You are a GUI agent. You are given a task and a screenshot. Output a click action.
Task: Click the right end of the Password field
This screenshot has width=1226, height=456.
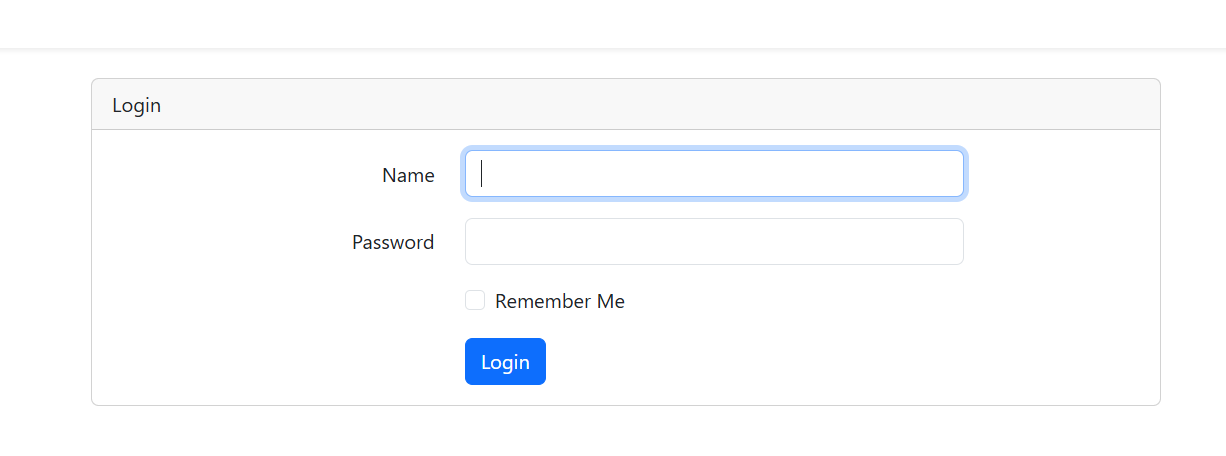[945, 242]
